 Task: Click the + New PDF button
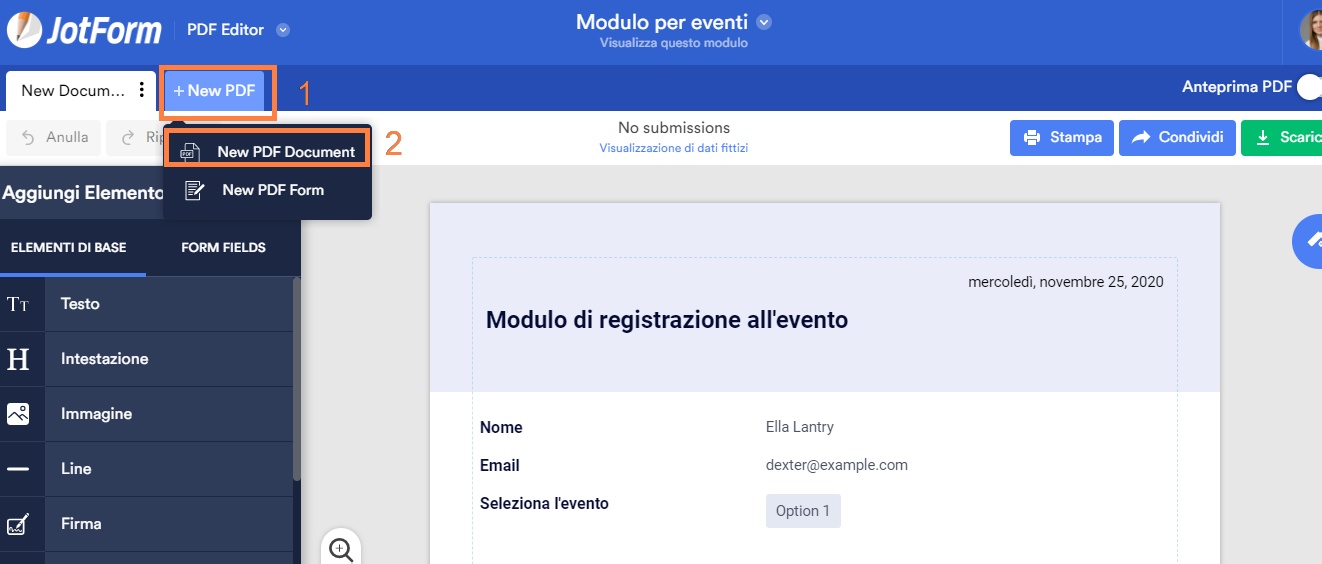pyautogui.click(x=215, y=91)
